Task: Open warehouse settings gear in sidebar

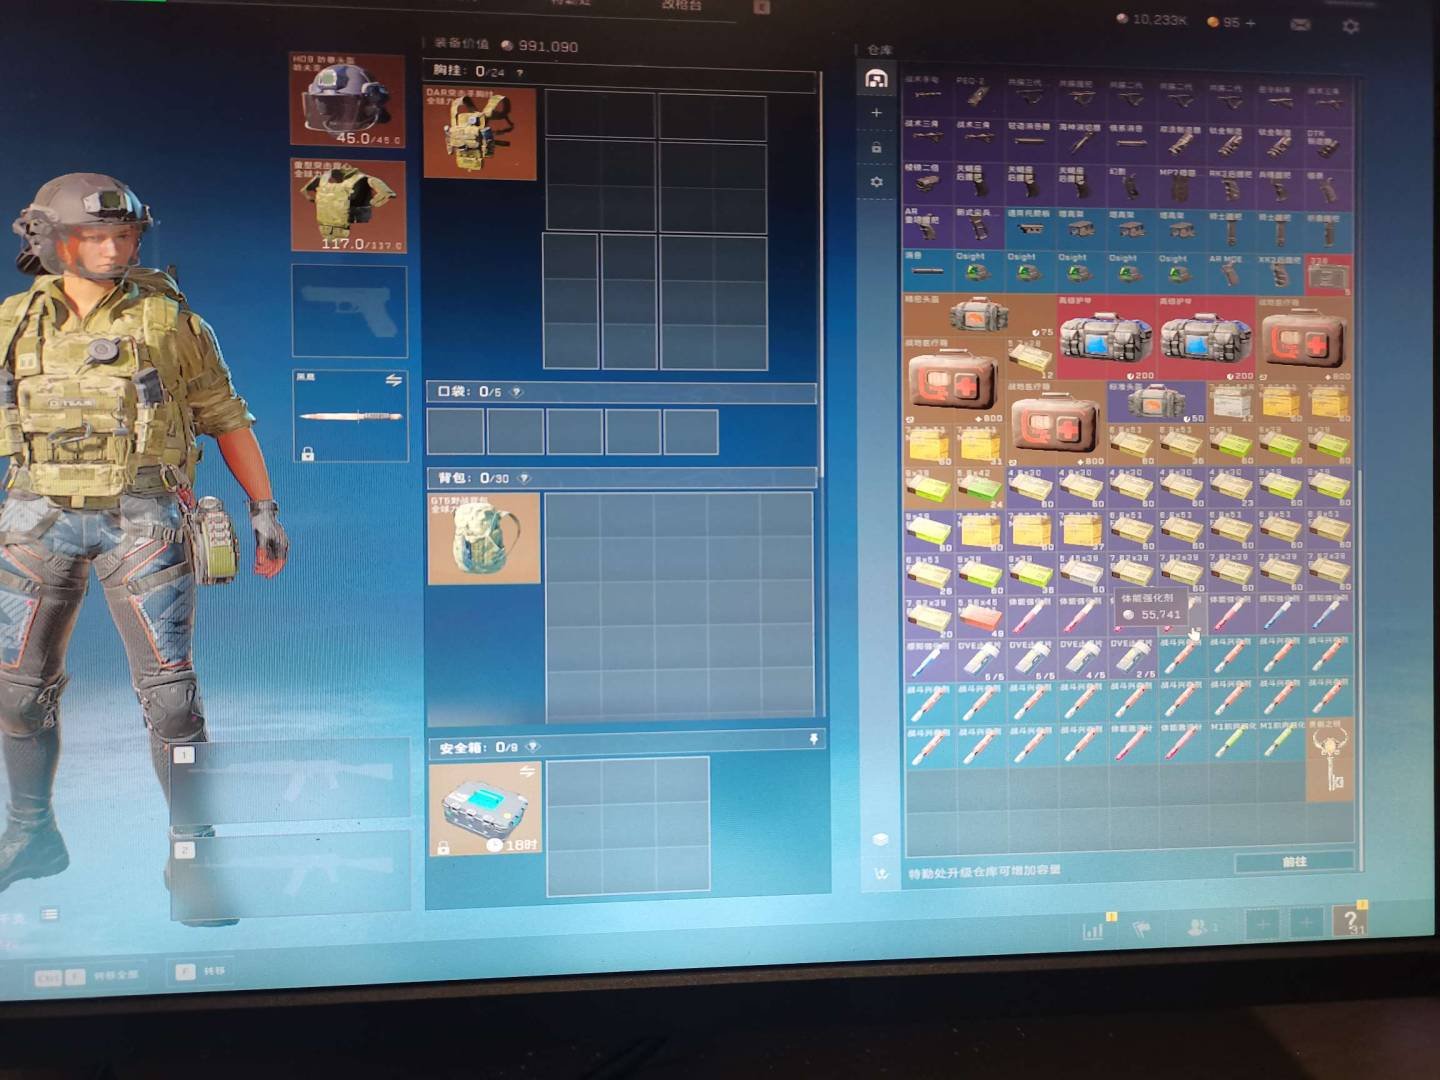Action: pos(877,182)
